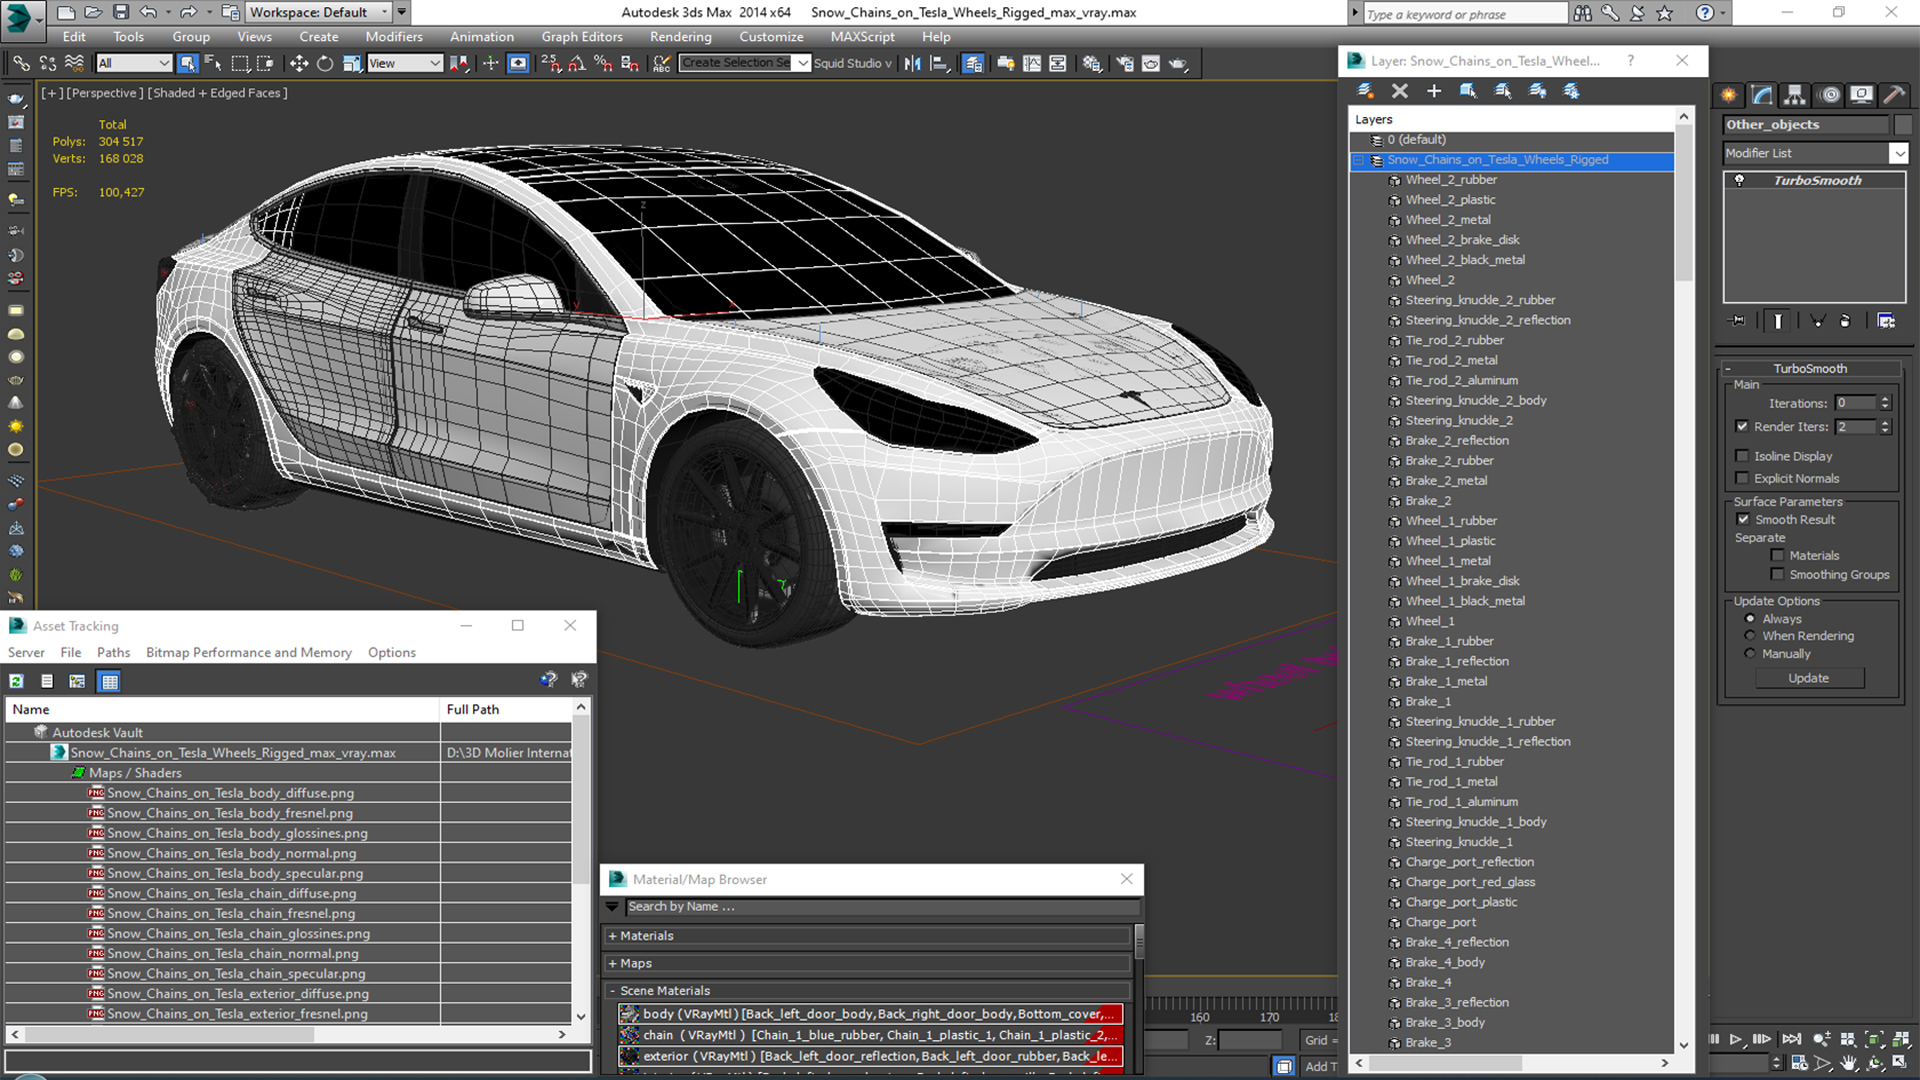Open the selection filter All dropdown
The width and height of the screenshot is (1920, 1080).
tap(134, 63)
